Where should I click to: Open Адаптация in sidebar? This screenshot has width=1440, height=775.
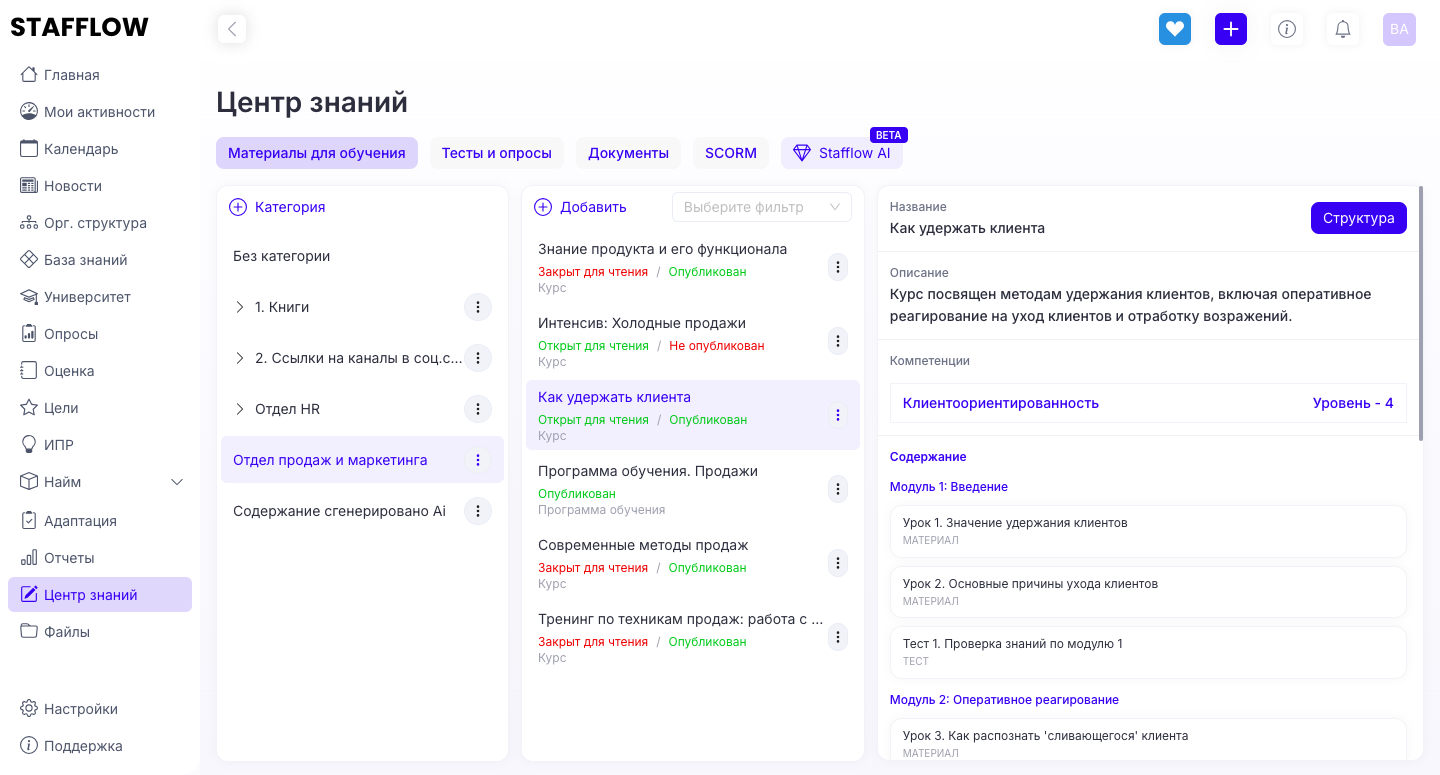click(x=100, y=521)
